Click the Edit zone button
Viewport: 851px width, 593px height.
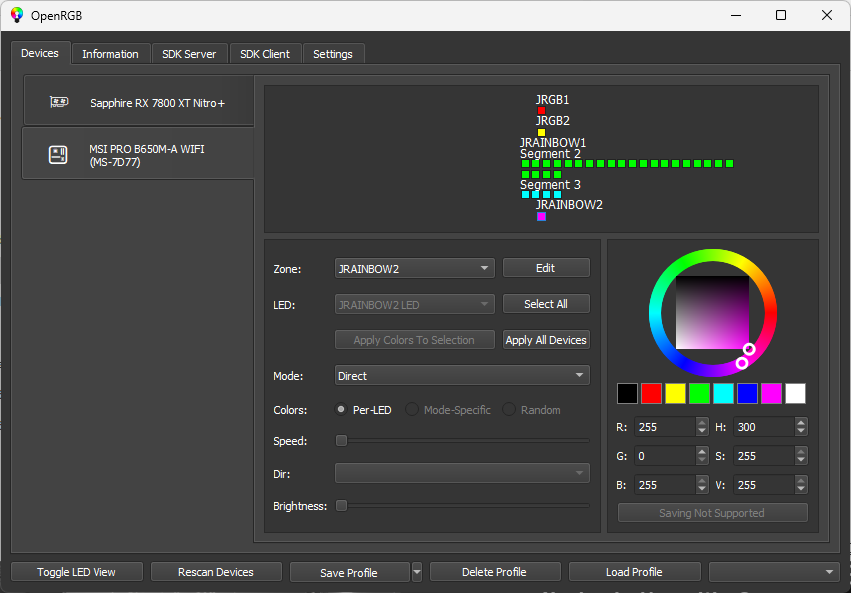coord(546,268)
